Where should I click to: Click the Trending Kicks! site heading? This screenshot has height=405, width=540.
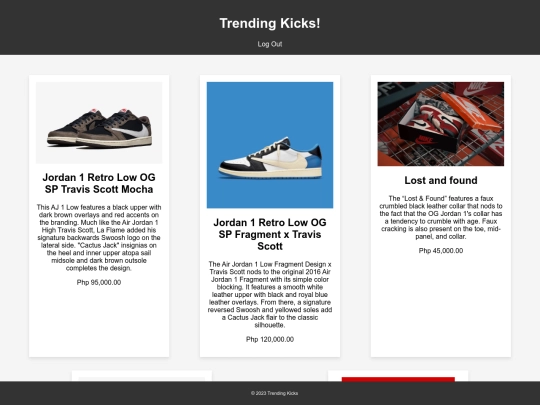point(270,23)
